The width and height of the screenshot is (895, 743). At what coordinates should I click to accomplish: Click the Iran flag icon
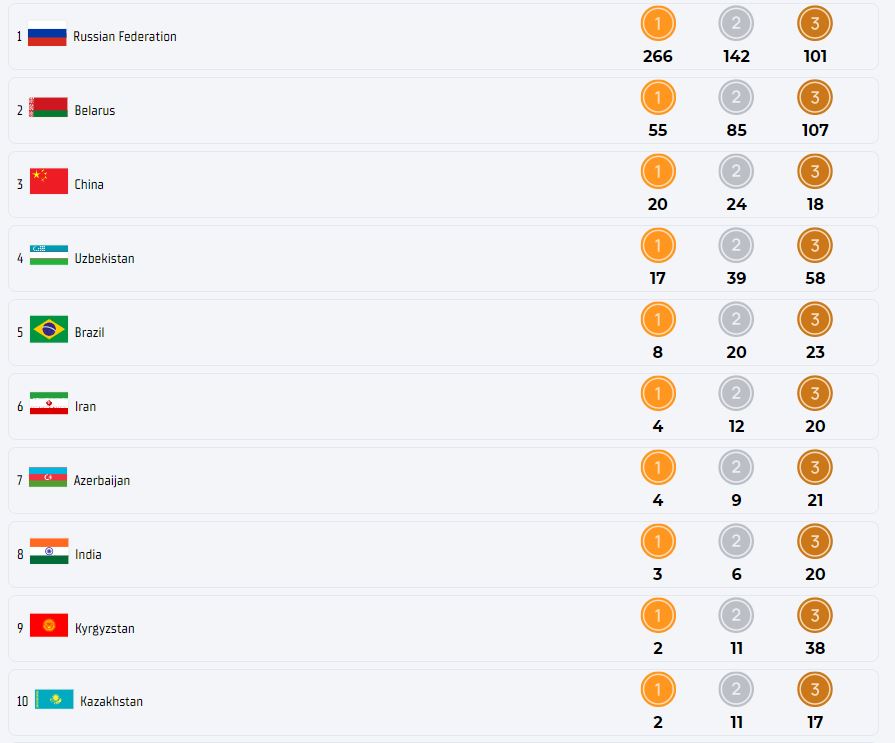(49, 405)
